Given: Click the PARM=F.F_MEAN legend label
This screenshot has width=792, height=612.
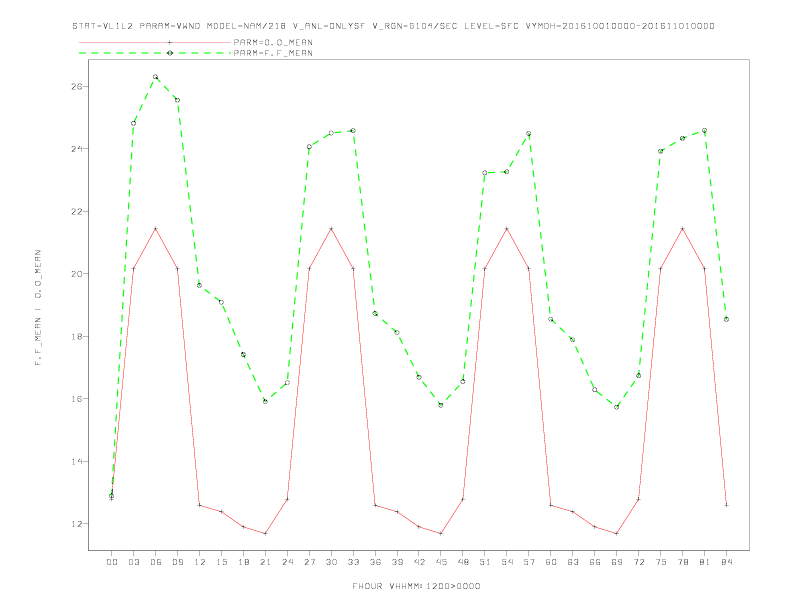Looking at the screenshot, I should [x=273, y=53].
